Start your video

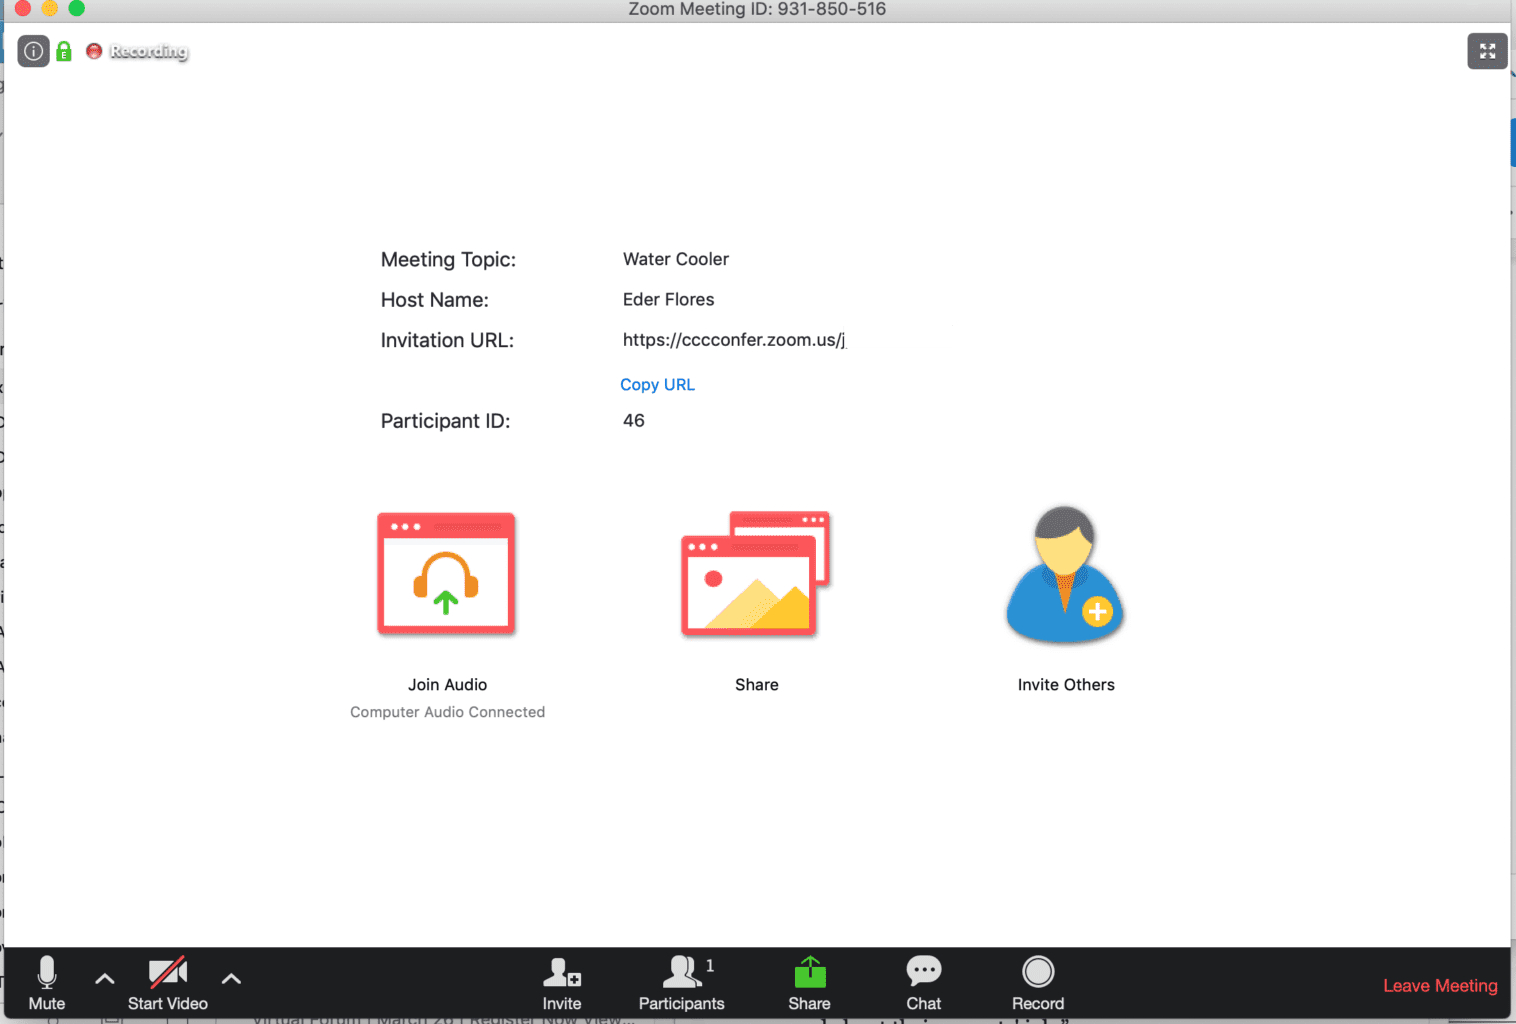[167, 983]
